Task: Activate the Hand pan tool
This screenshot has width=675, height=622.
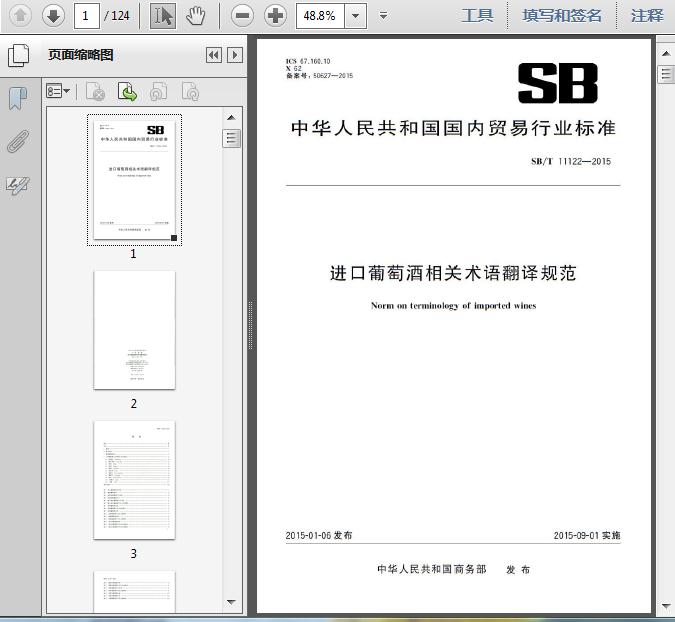Action: (x=195, y=15)
